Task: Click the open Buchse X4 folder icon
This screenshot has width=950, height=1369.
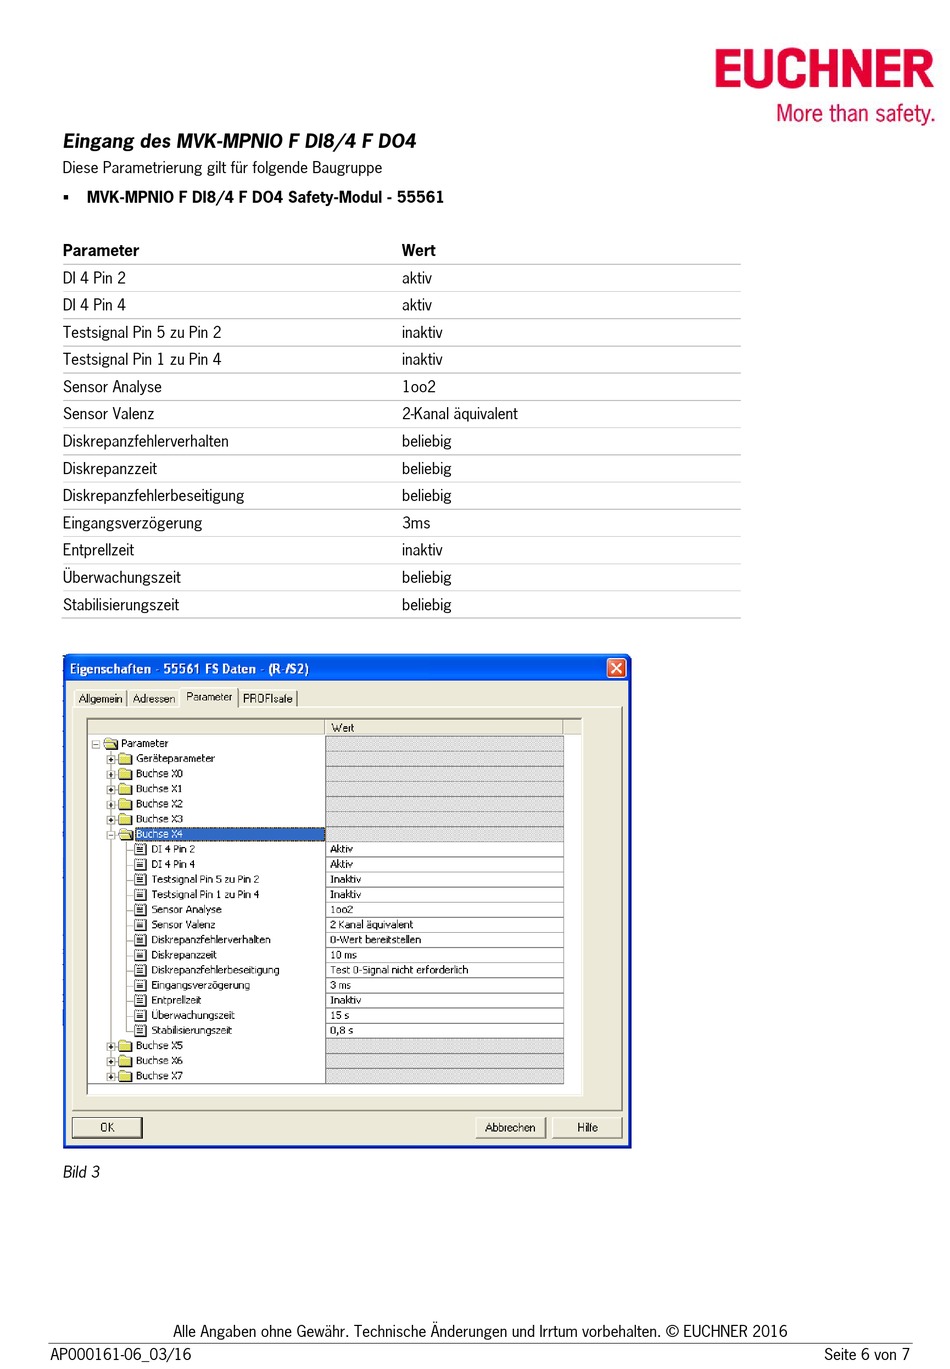Action: (126, 833)
